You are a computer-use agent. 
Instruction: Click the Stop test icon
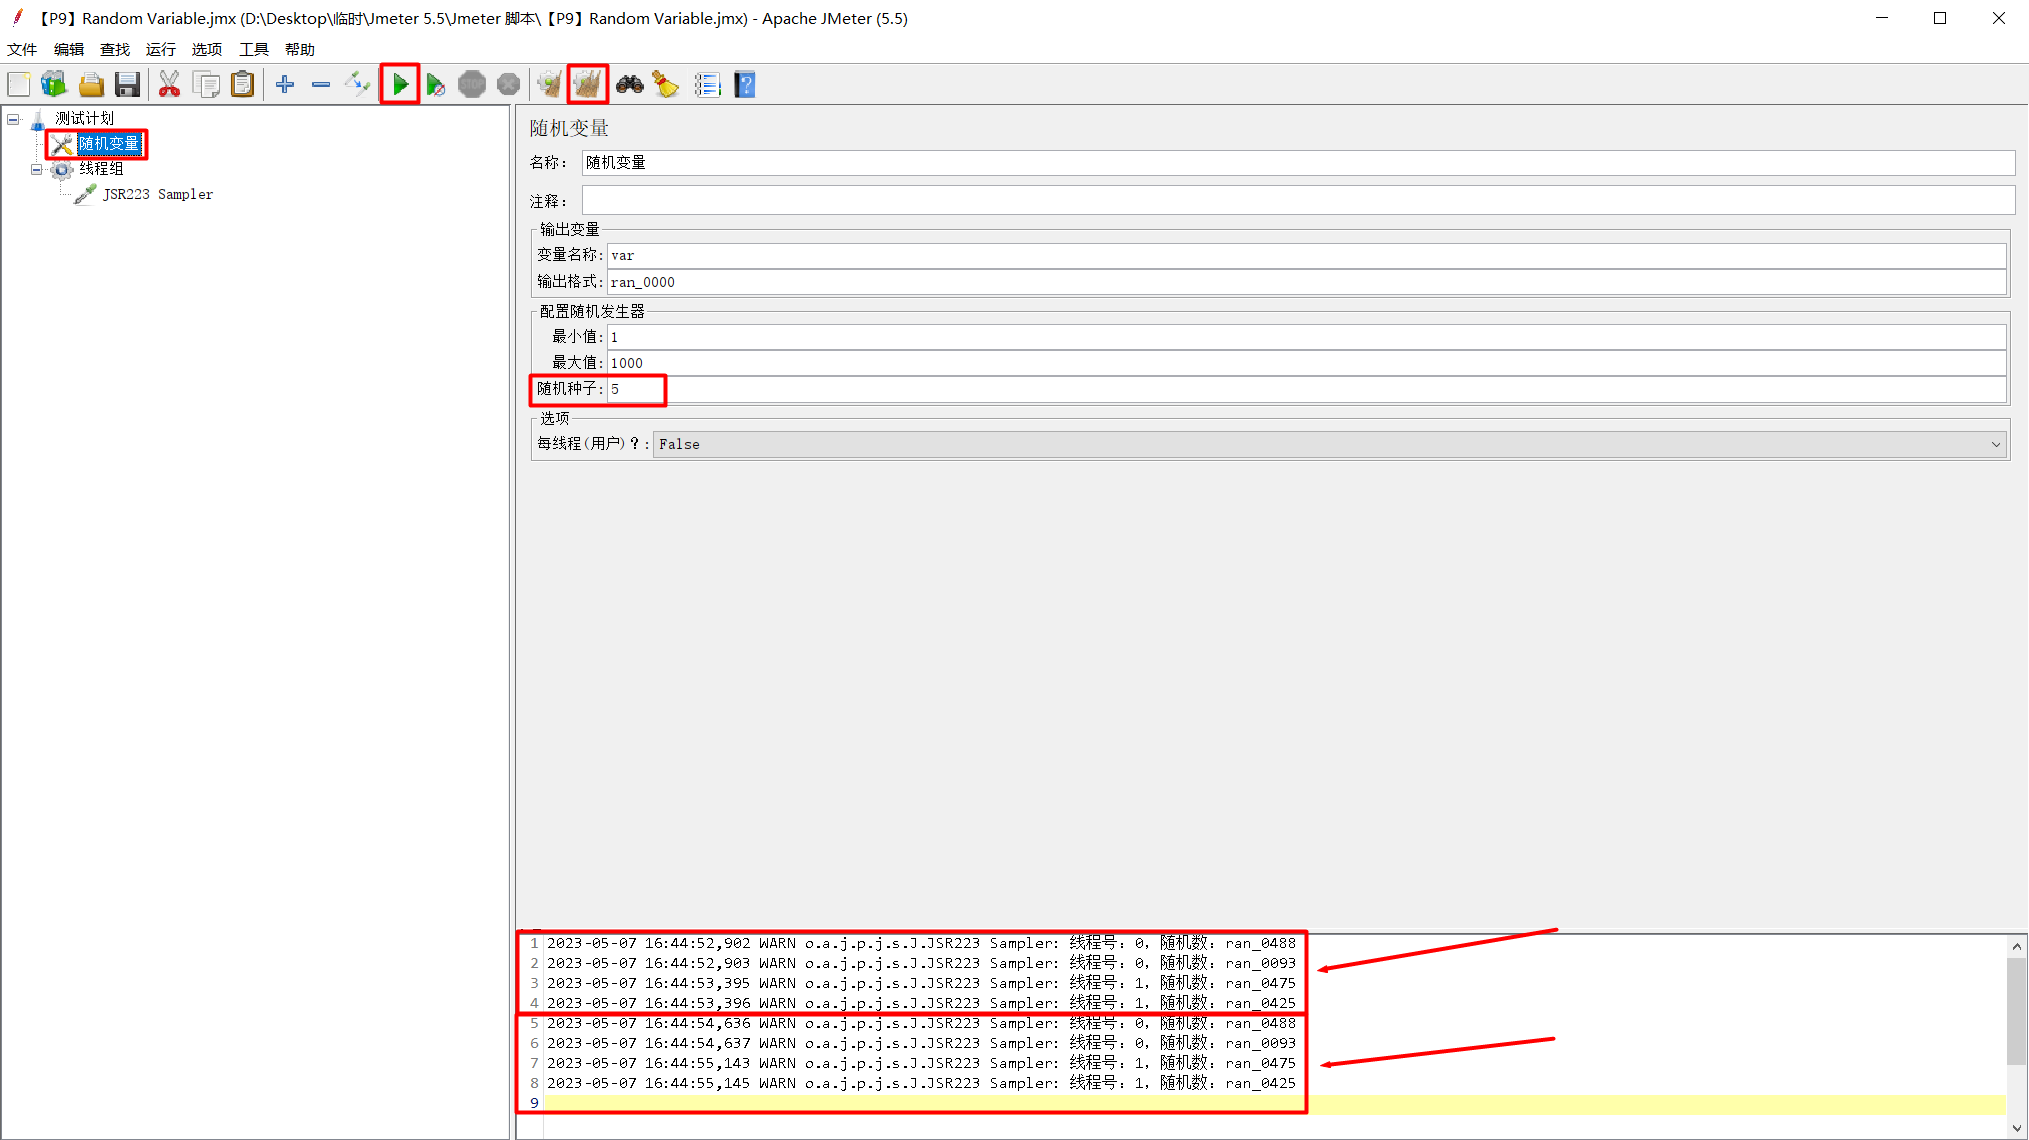[x=472, y=85]
